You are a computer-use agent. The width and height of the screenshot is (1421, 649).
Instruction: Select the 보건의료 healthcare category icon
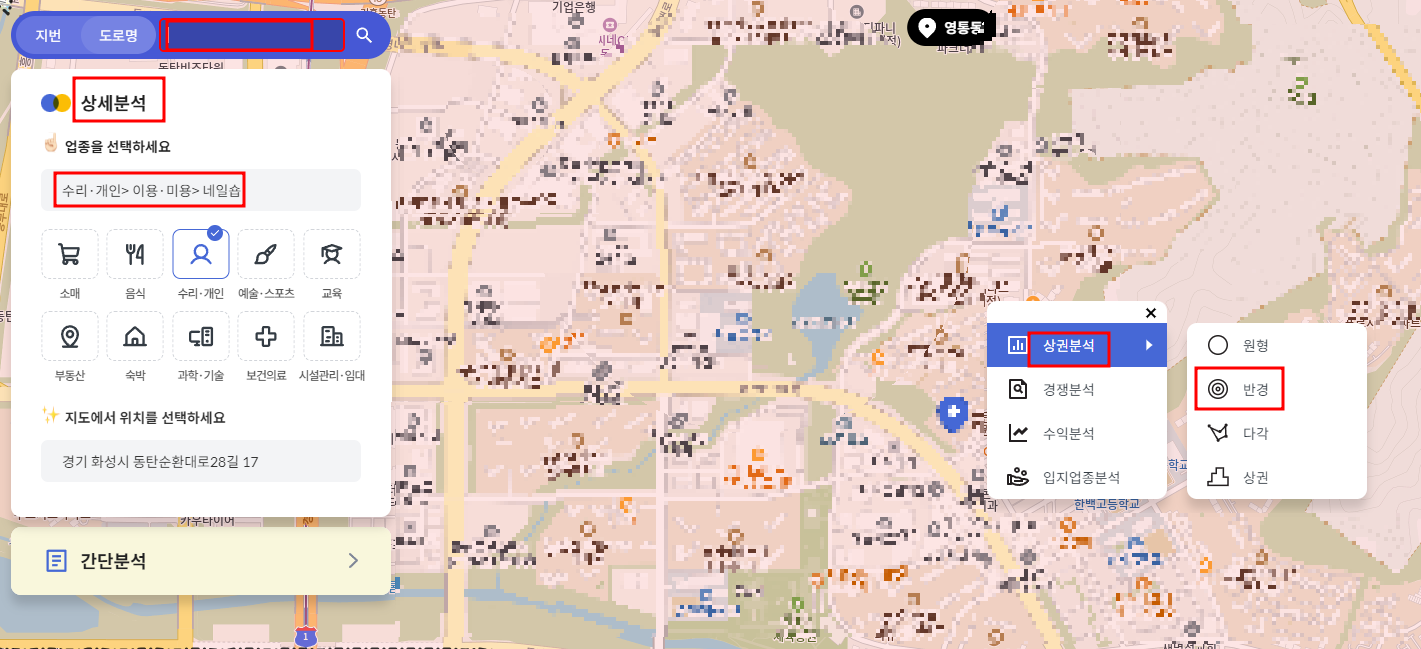[x=266, y=336]
